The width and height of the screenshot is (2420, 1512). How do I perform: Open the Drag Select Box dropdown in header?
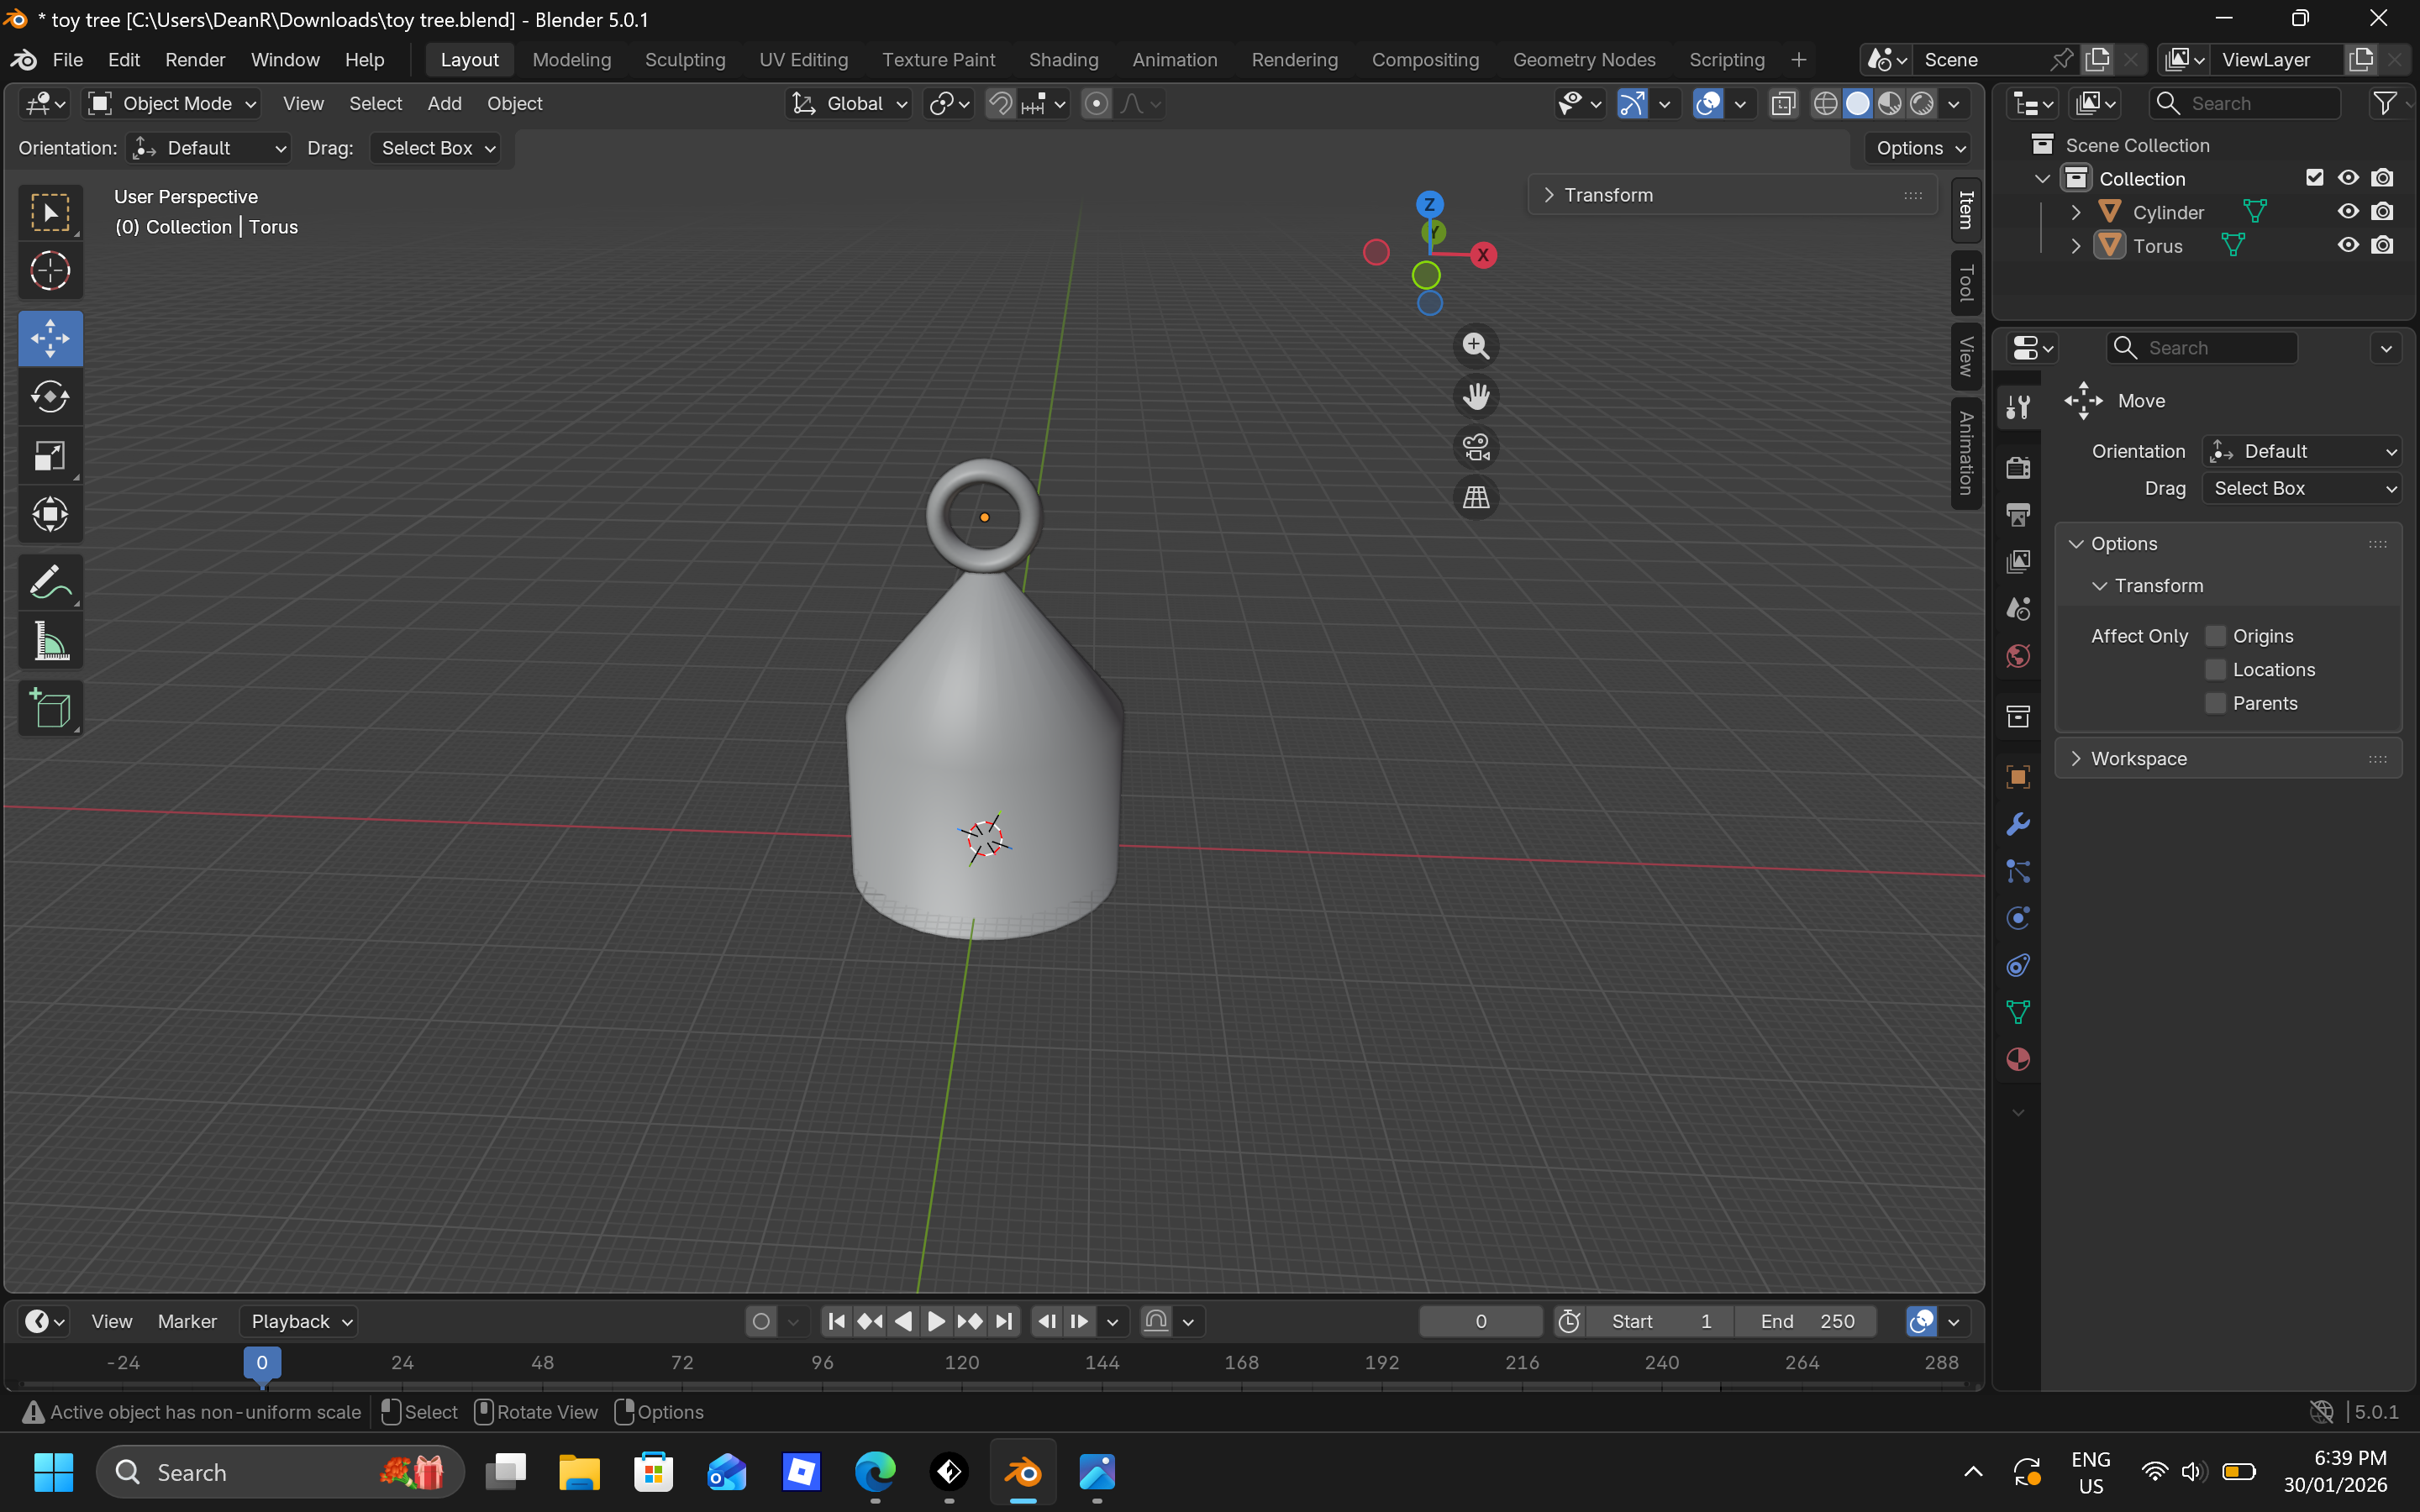(x=436, y=148)
